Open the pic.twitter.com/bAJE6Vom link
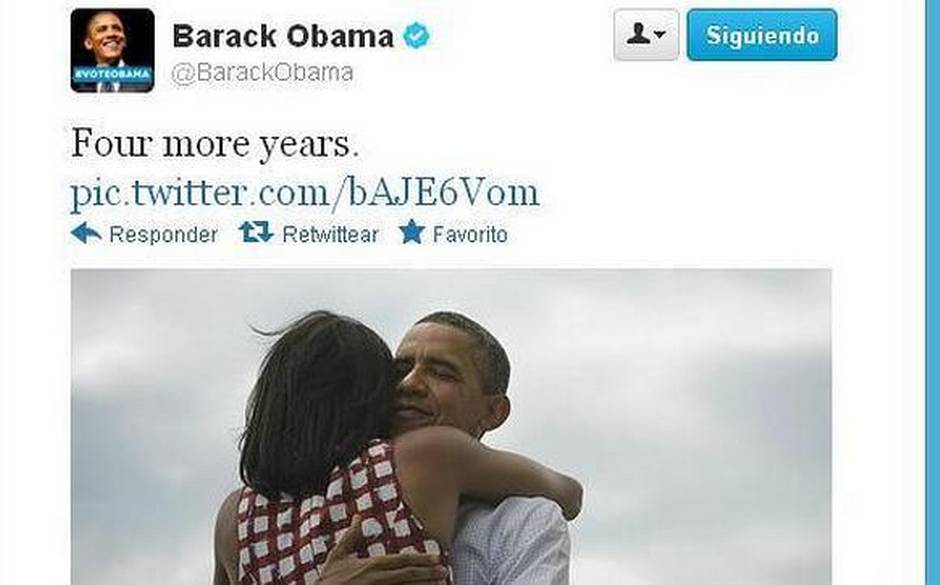The height and width of the screenshot is (585, 940). pyautogui.click(x=305, y=193)
